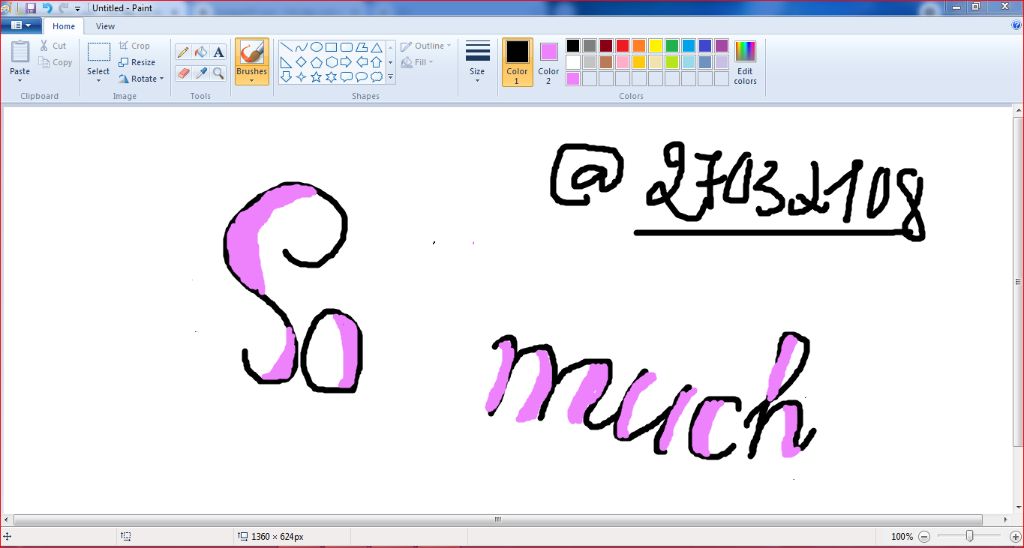Click the Crop button
The image size is (1024, 548).
tap(135, 46)
